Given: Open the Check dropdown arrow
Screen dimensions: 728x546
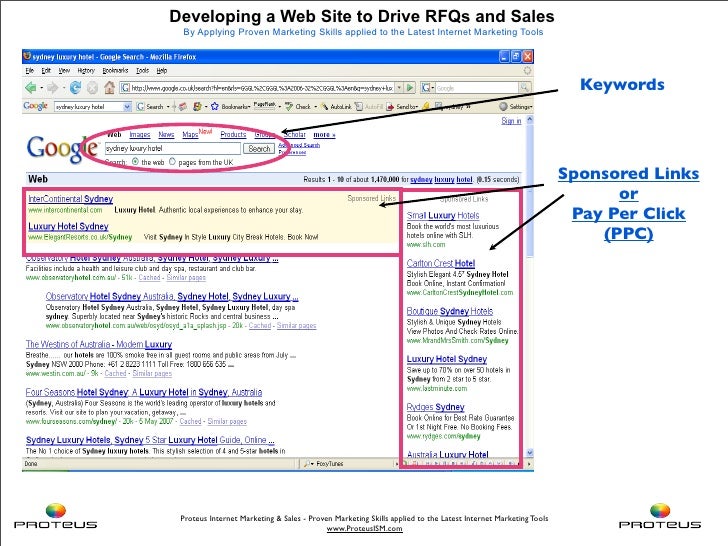Looking at the screenshot, I should pyautogui.click(x=316, y=107).
